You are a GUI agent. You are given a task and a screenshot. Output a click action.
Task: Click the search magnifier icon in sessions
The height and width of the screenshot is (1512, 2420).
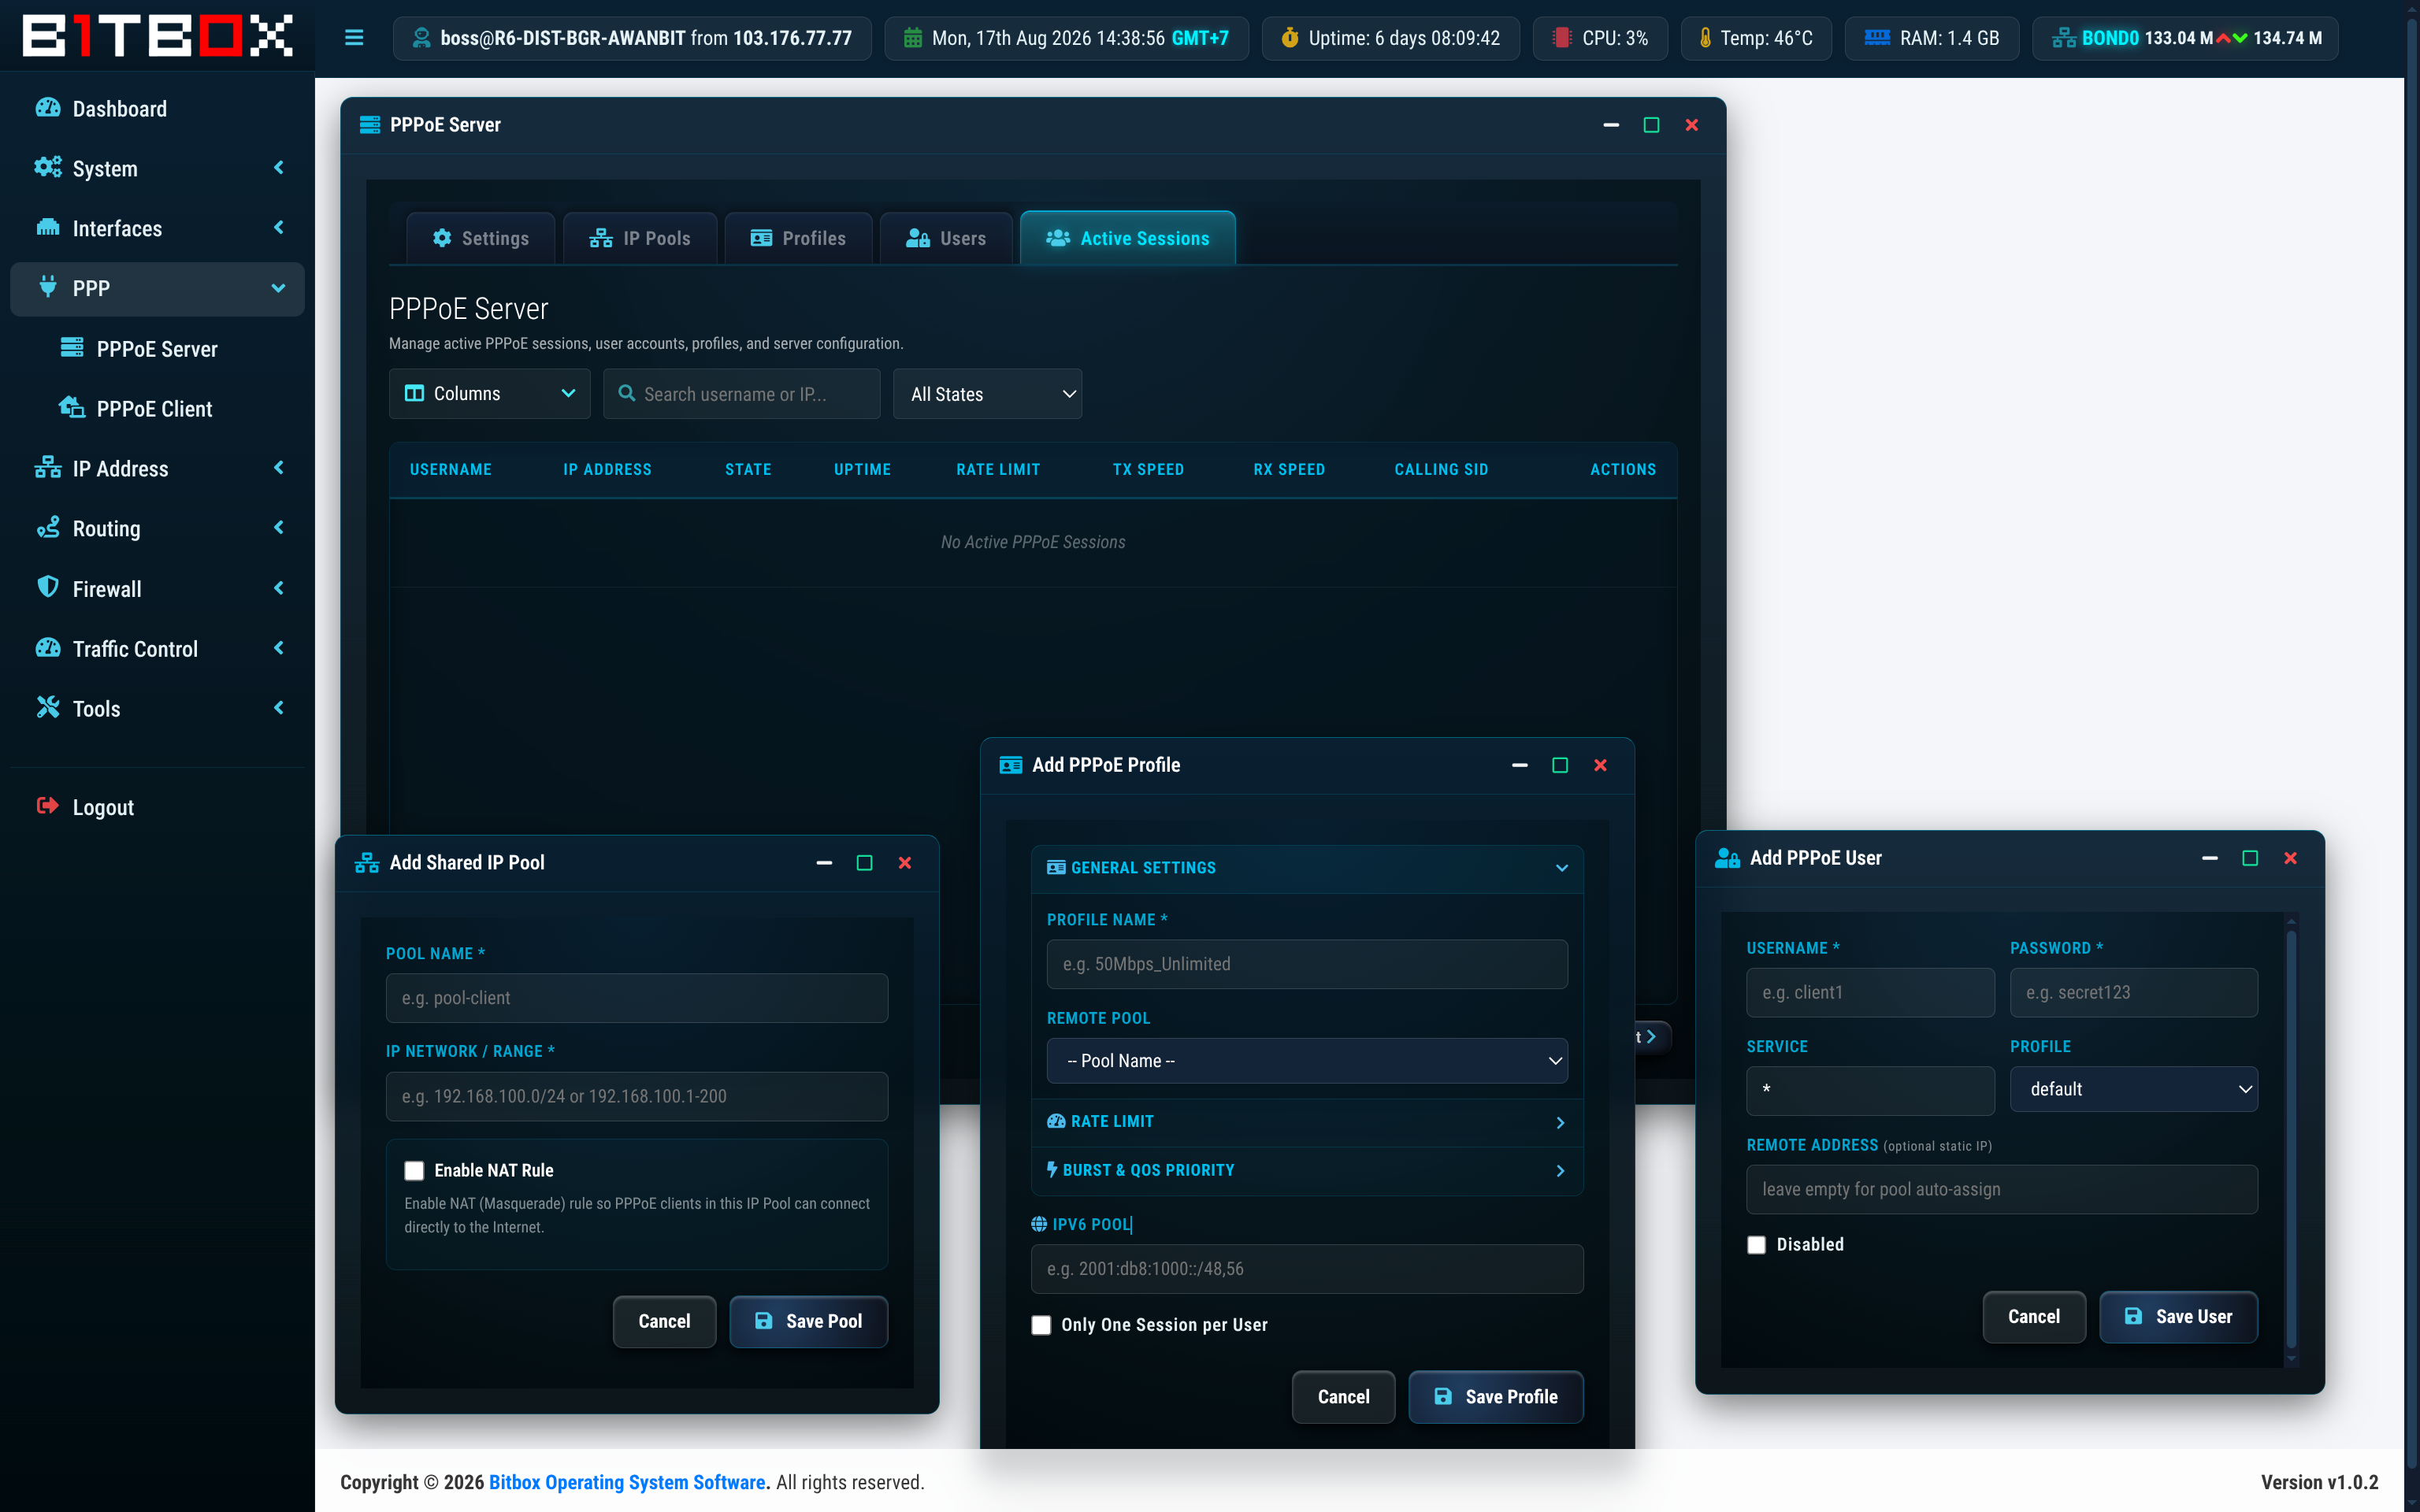coord(627,393)
